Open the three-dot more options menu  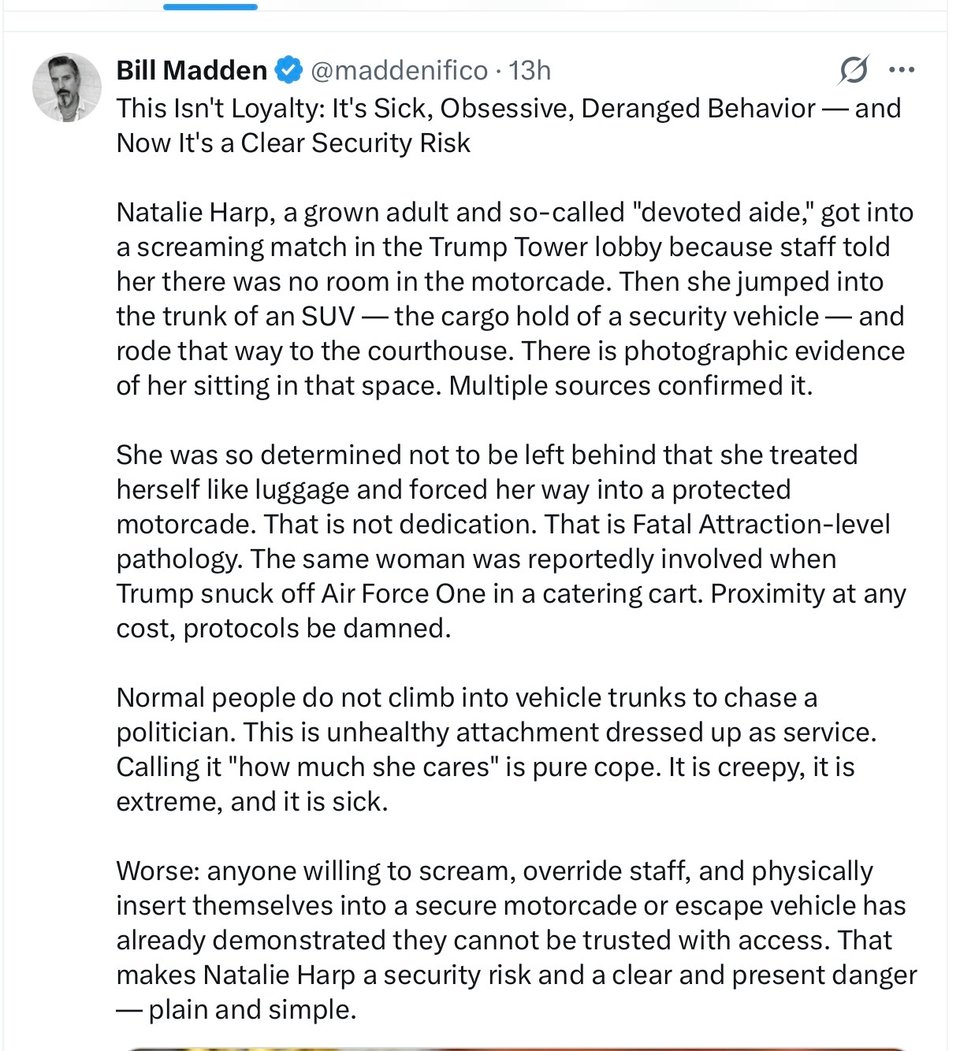pyautogui.click(x=902, y=70)
